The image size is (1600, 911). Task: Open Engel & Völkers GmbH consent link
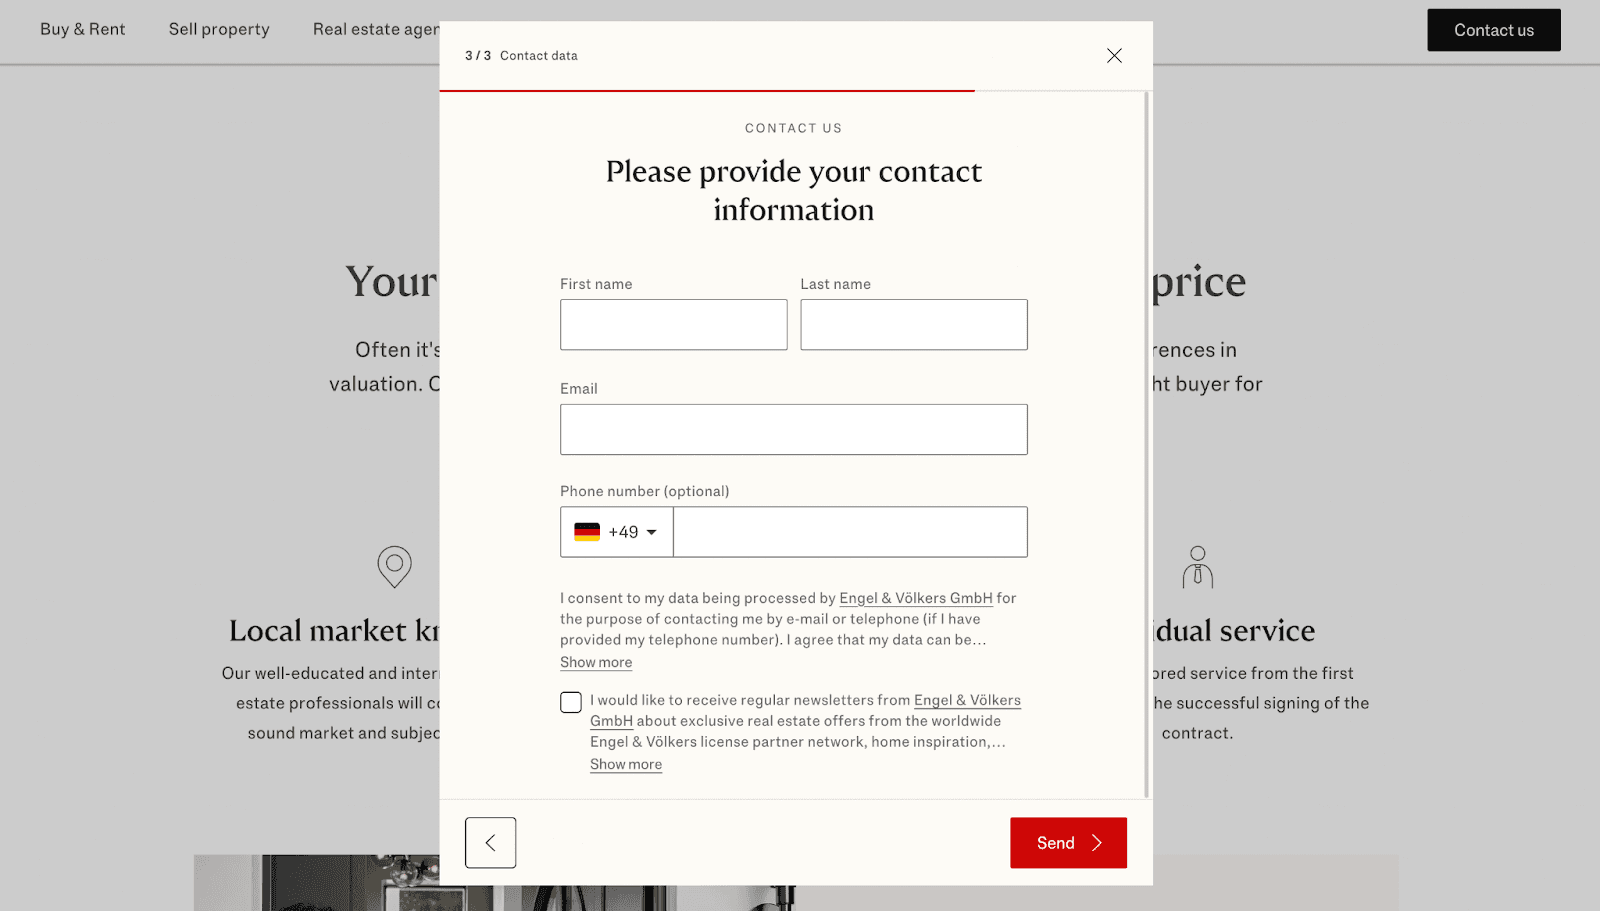coord(916,598)
